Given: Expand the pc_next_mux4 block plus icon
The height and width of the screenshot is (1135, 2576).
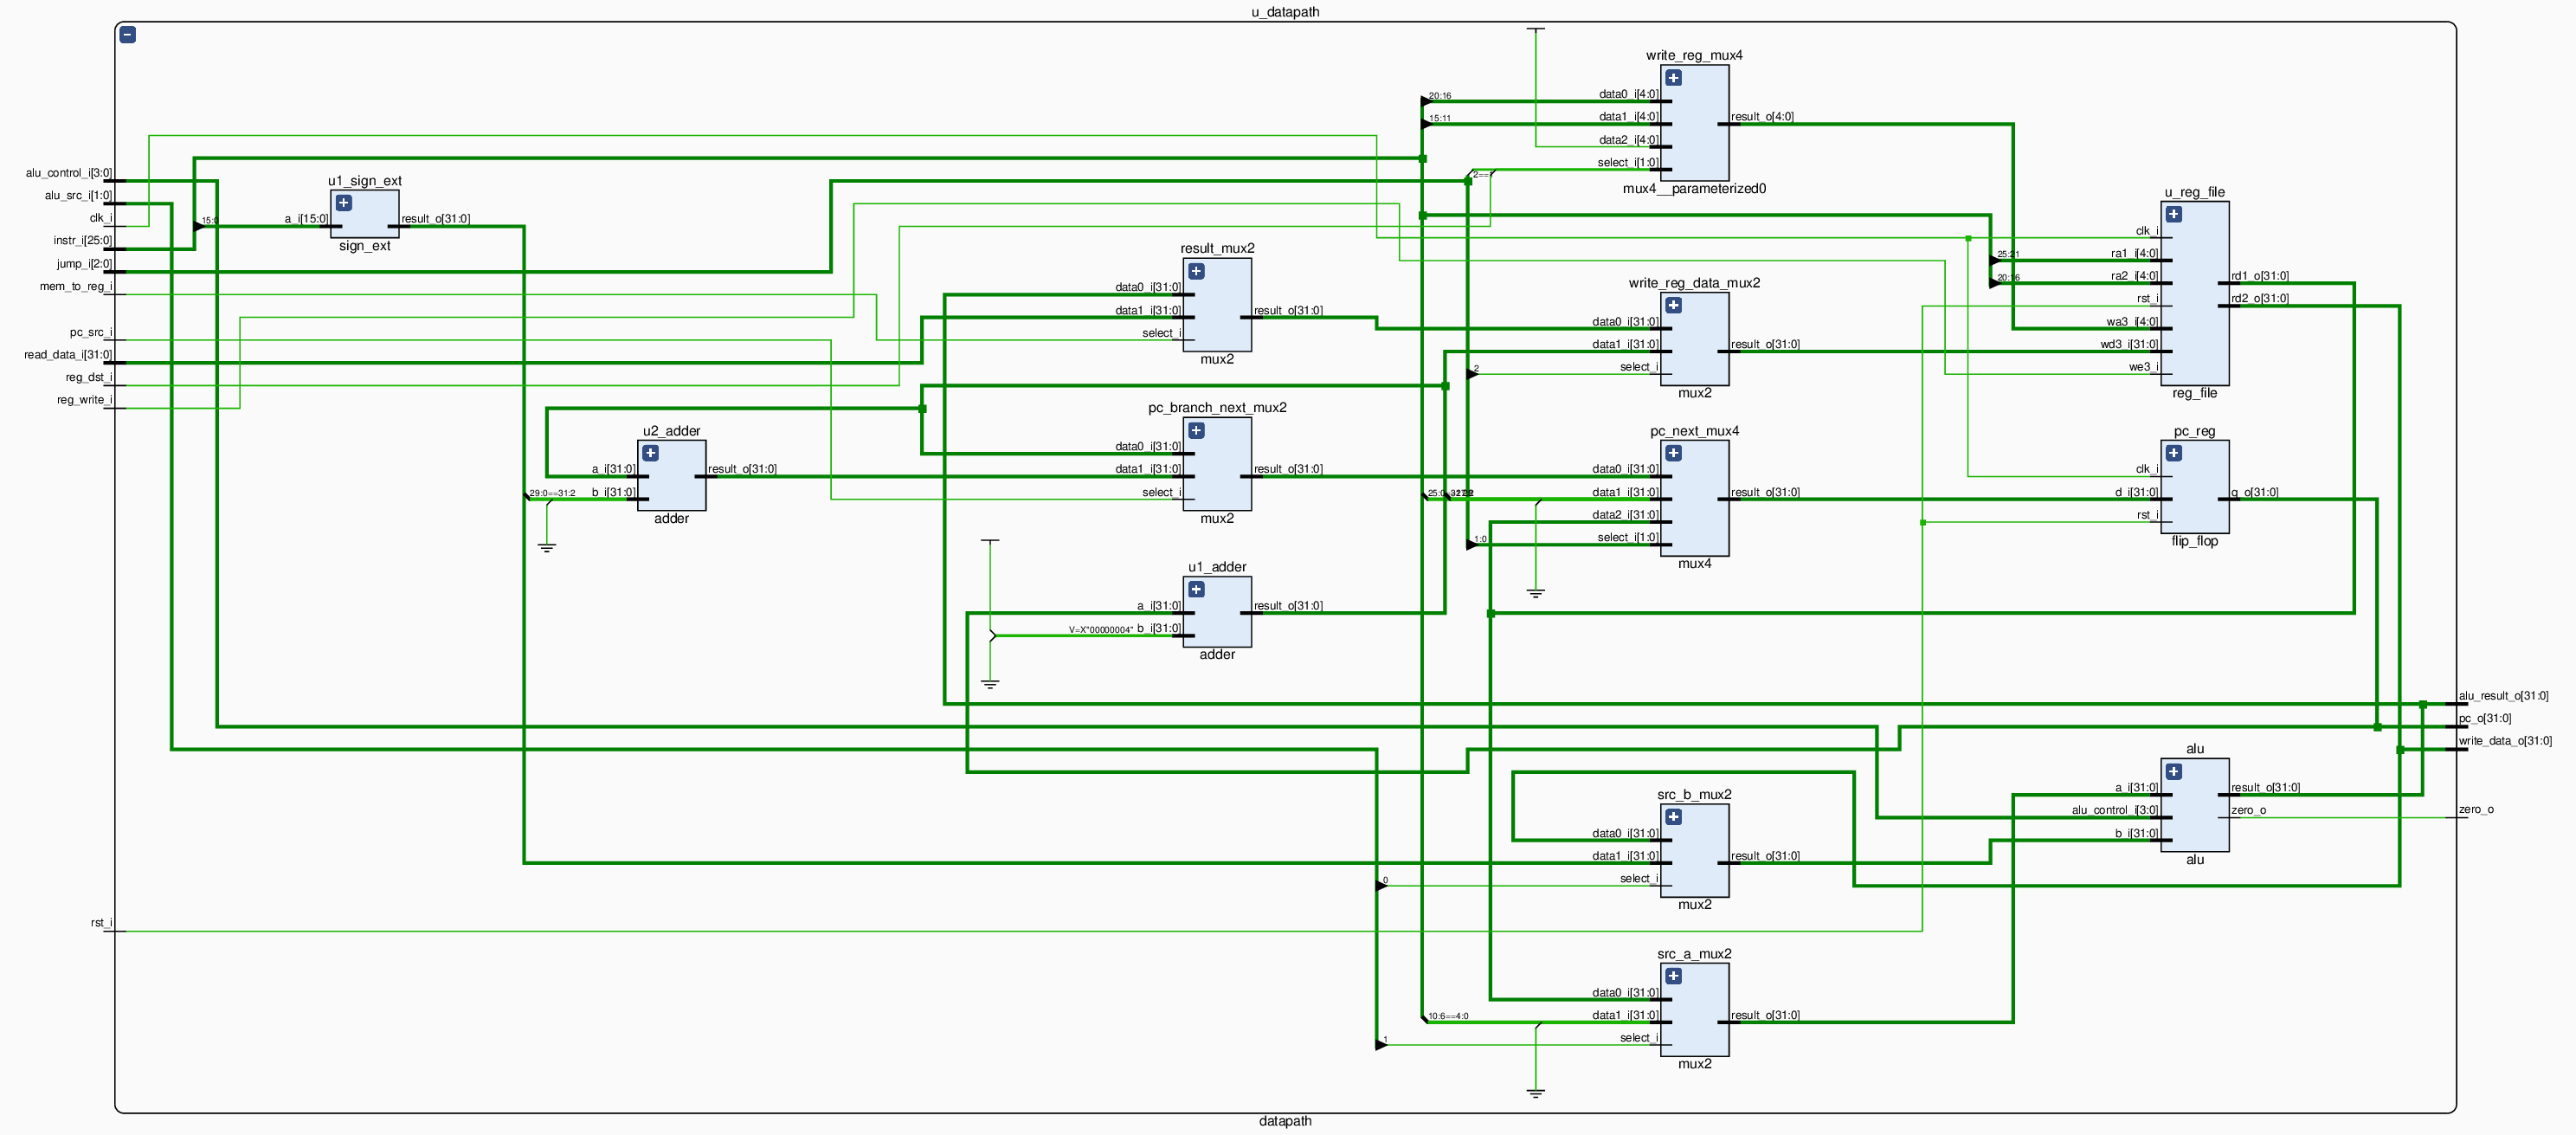Looking at the screenshot, I should tap(1673, 453).
